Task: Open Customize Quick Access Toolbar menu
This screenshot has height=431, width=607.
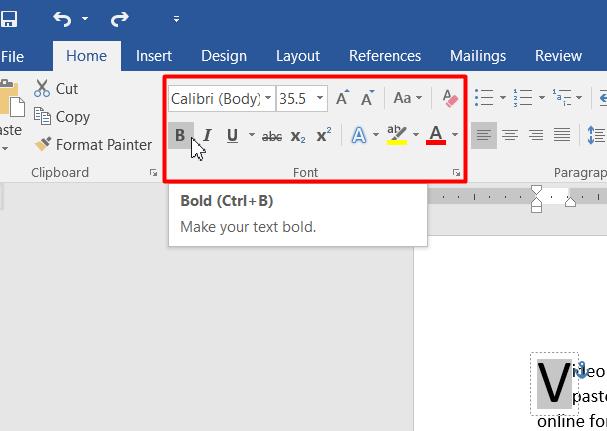Action: 176,19
